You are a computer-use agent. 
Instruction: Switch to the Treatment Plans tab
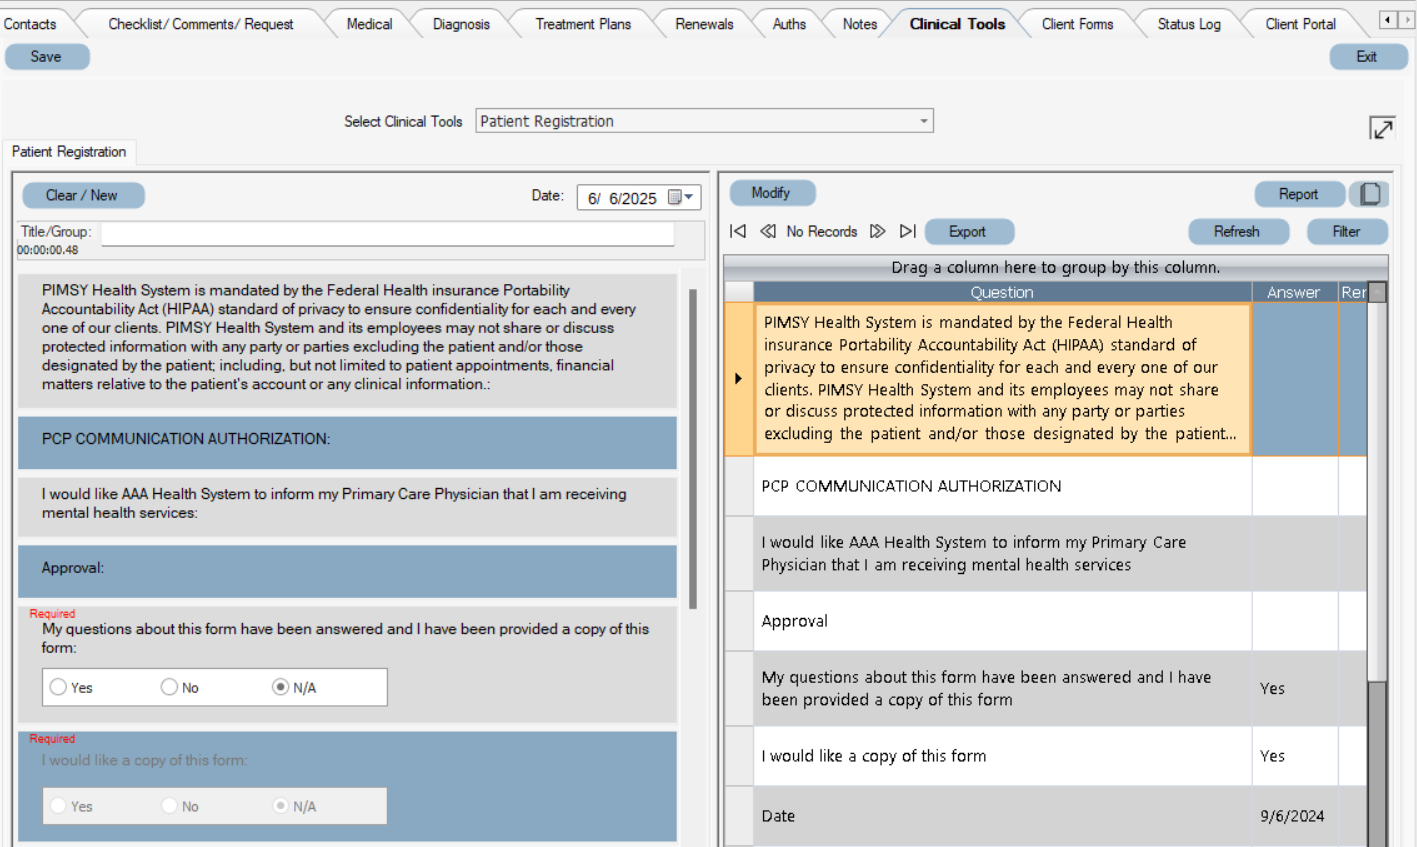coord(582,23)
